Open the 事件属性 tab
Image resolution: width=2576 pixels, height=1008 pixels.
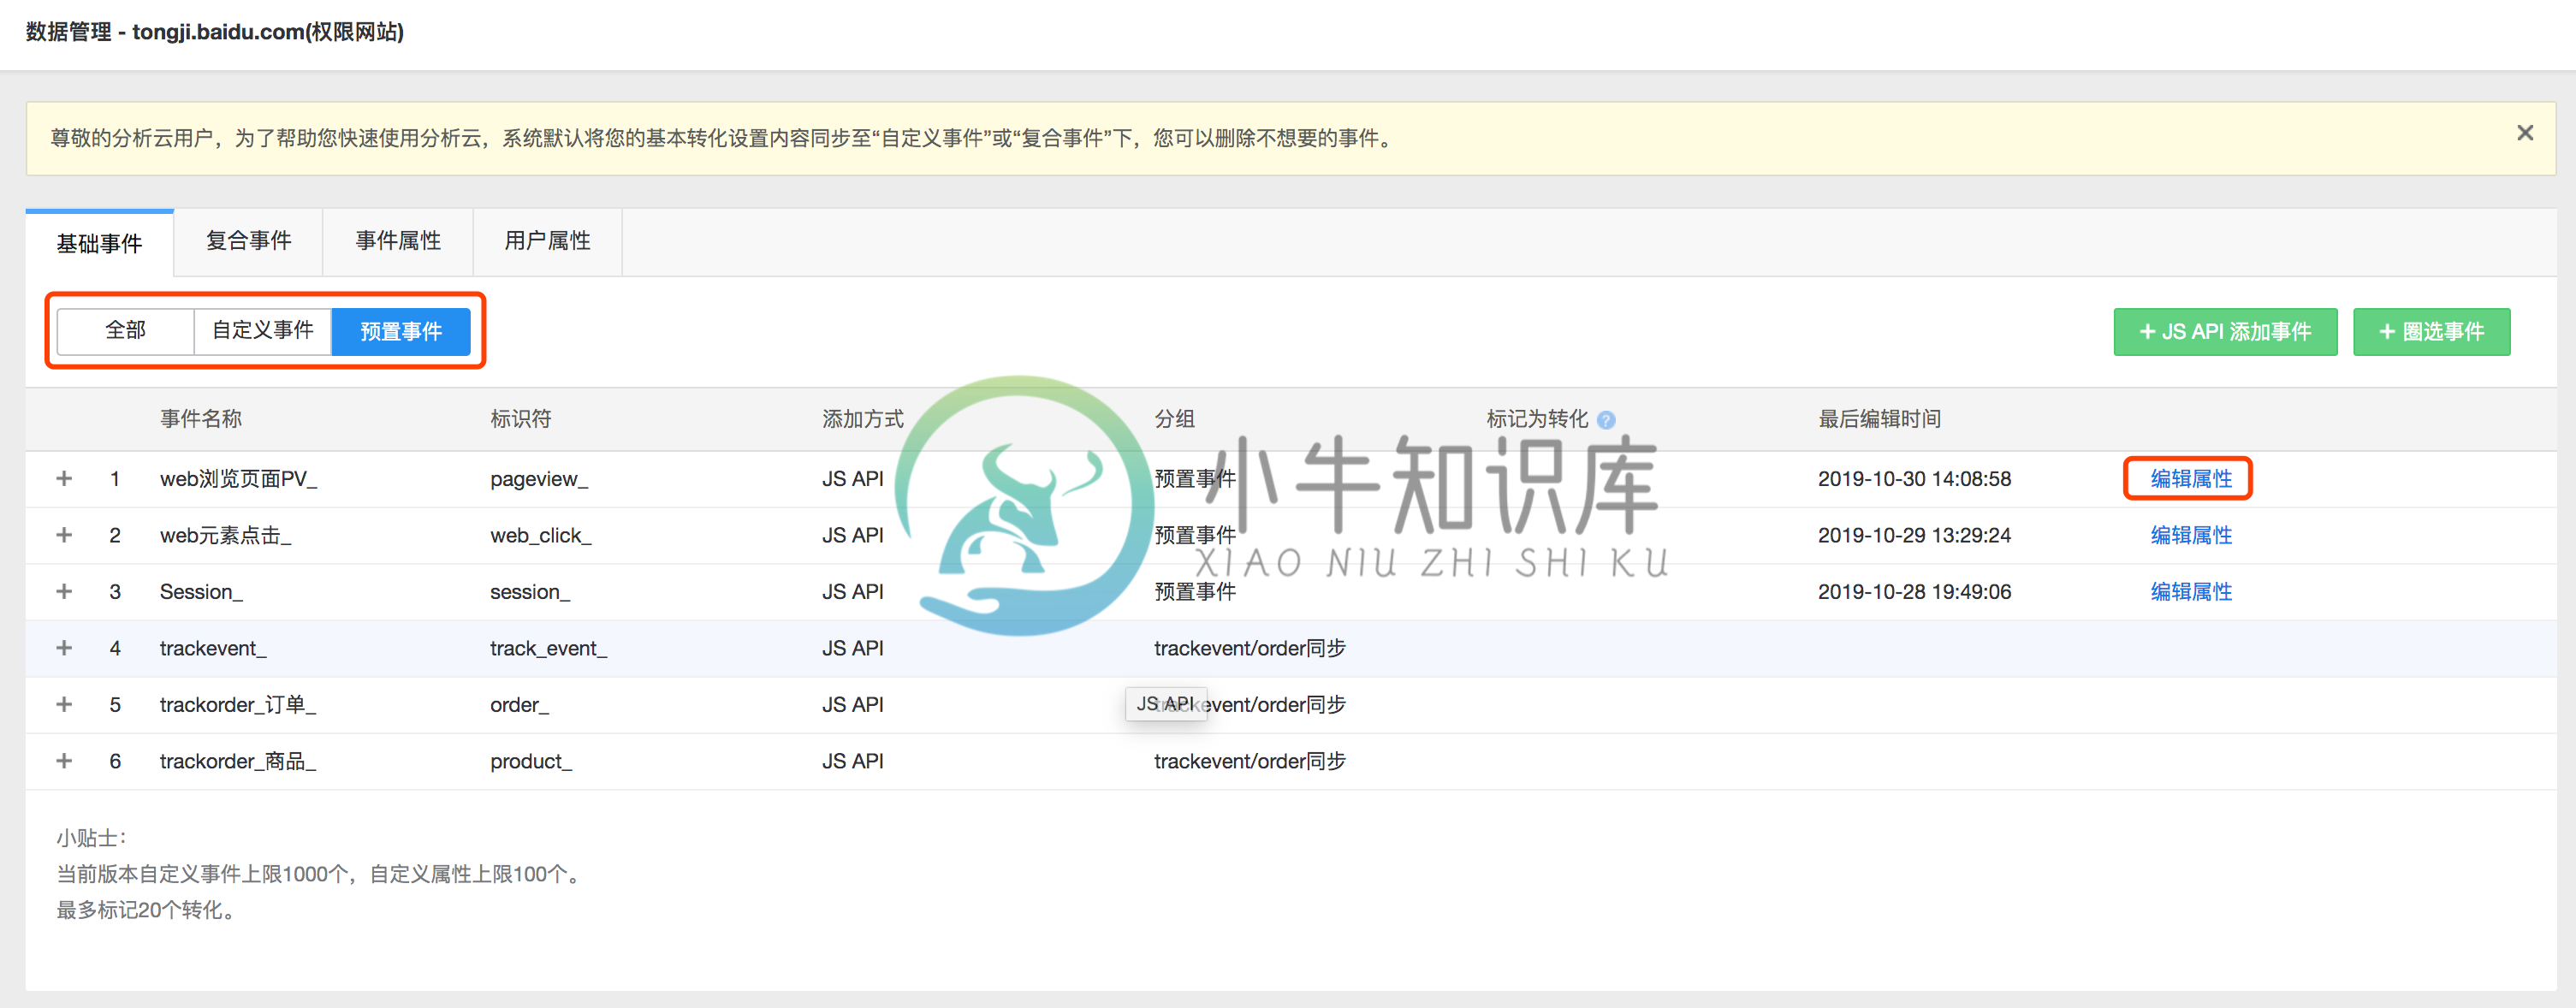tap(398, 241)
